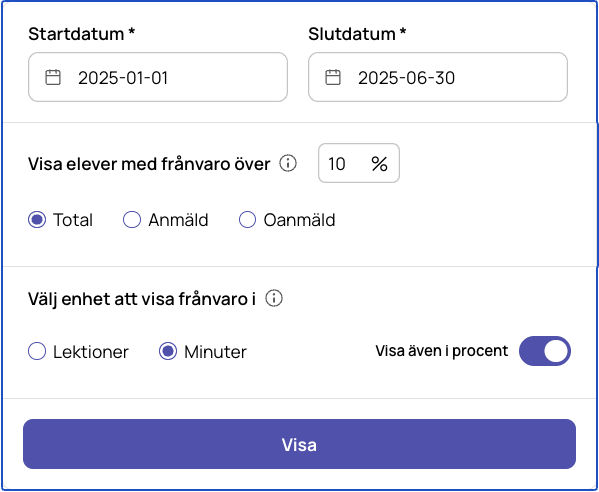Click the Visa även i procent label

click(x=442, y=351)
